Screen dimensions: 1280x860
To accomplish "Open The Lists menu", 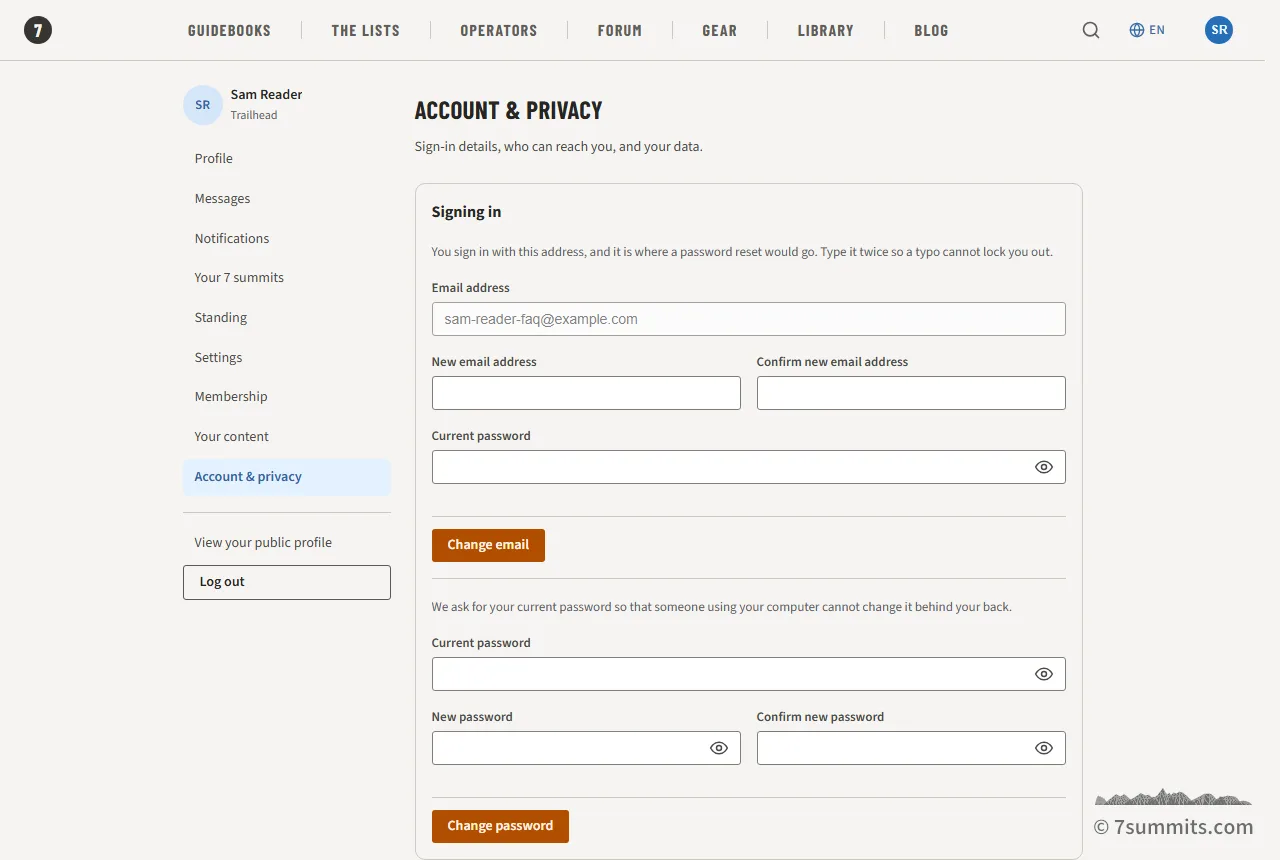I will click(x=366, y=30).
